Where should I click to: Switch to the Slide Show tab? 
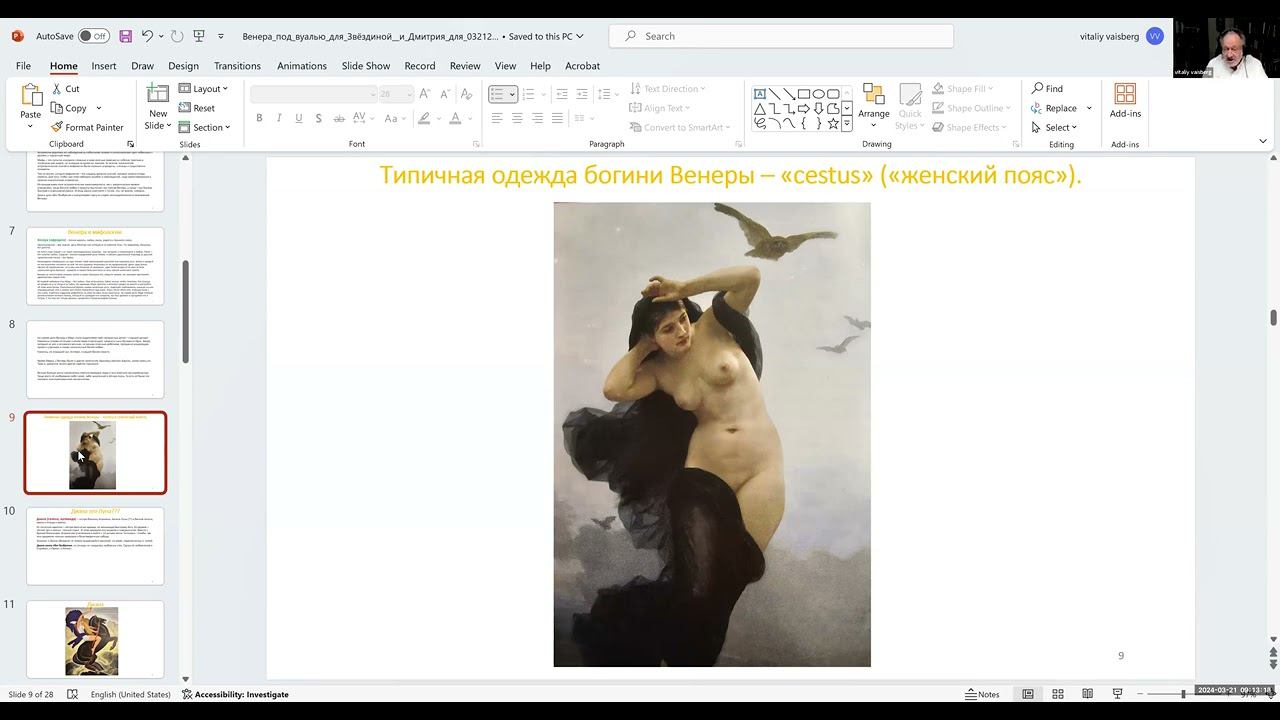(x=365, y=66)
